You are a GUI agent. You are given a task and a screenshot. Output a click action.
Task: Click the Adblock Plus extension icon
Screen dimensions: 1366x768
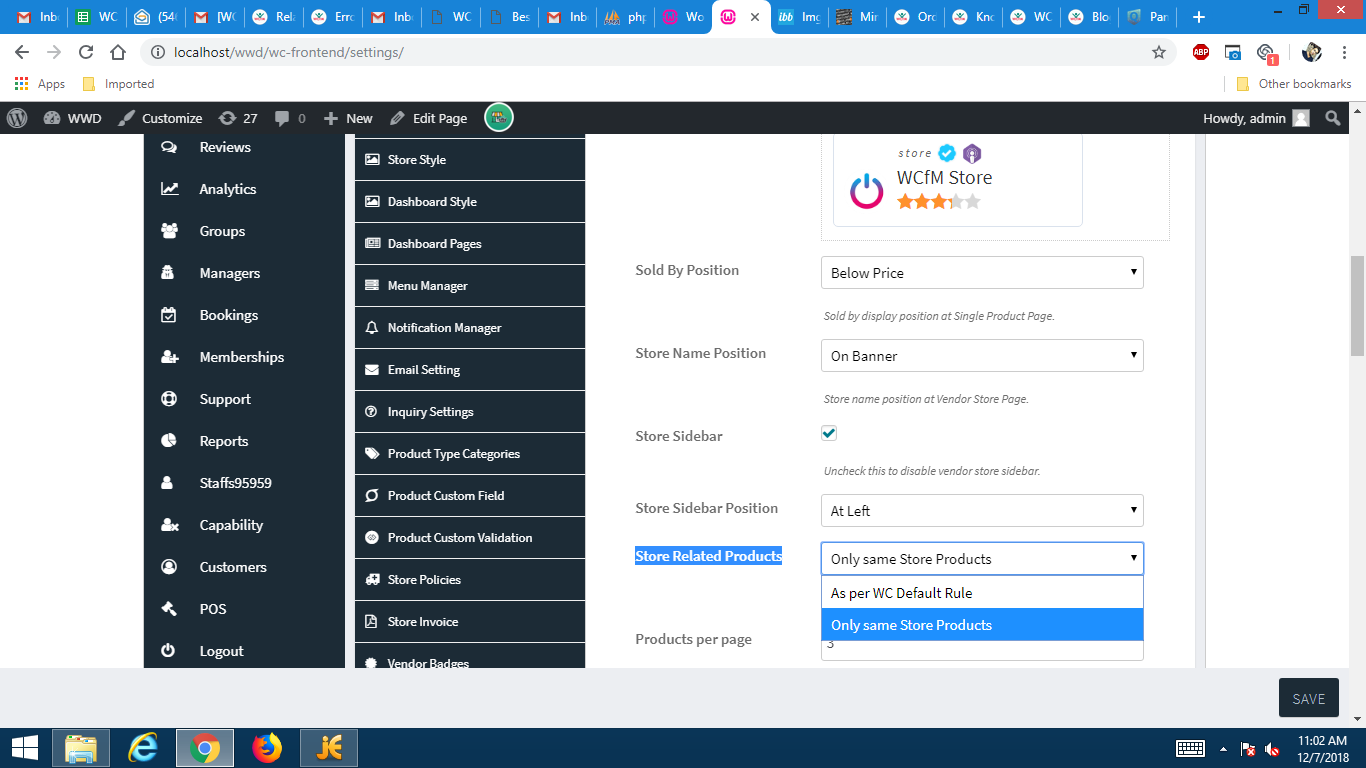click(1201, 52)
